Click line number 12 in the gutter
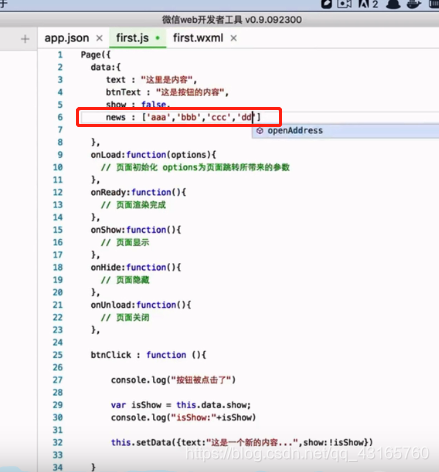The height and width of the screenshot is (472, 439). pos(58,192)
